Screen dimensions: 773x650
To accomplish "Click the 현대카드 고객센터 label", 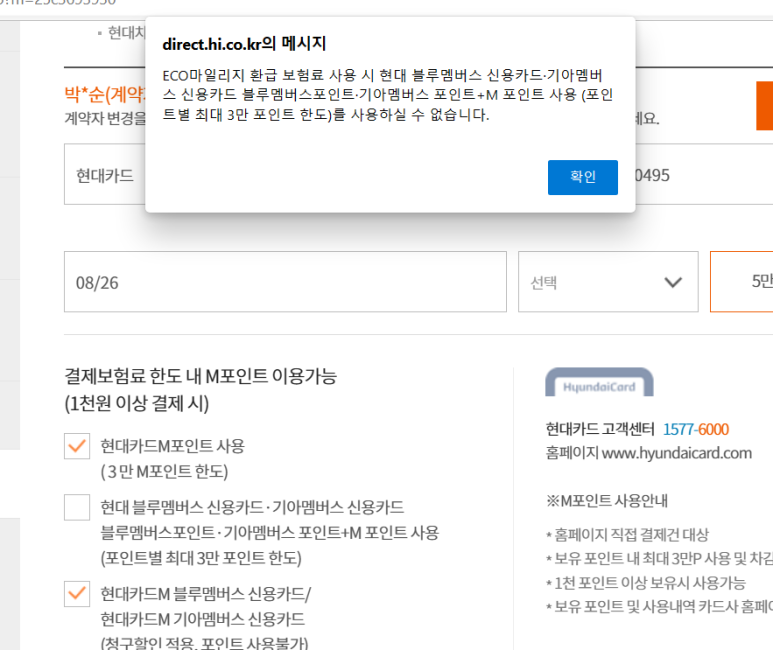I will point(599,430).
